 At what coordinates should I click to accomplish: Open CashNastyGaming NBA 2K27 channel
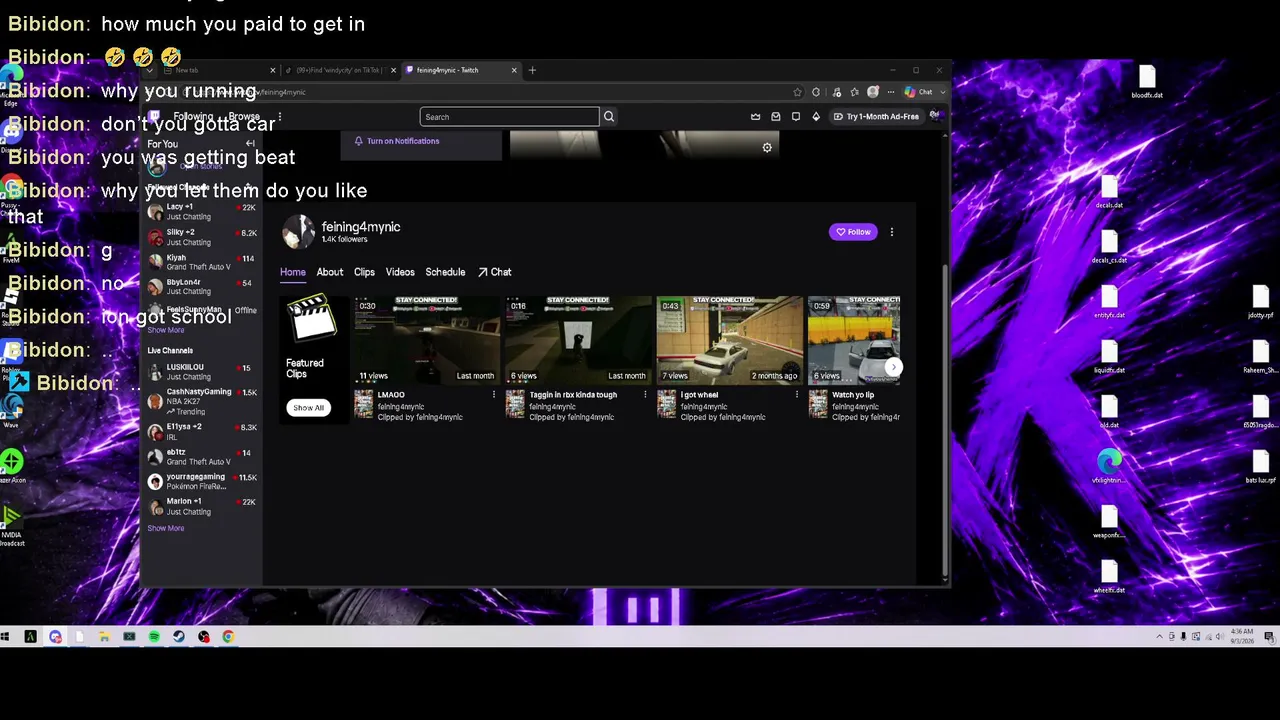[x=201, y=402]
